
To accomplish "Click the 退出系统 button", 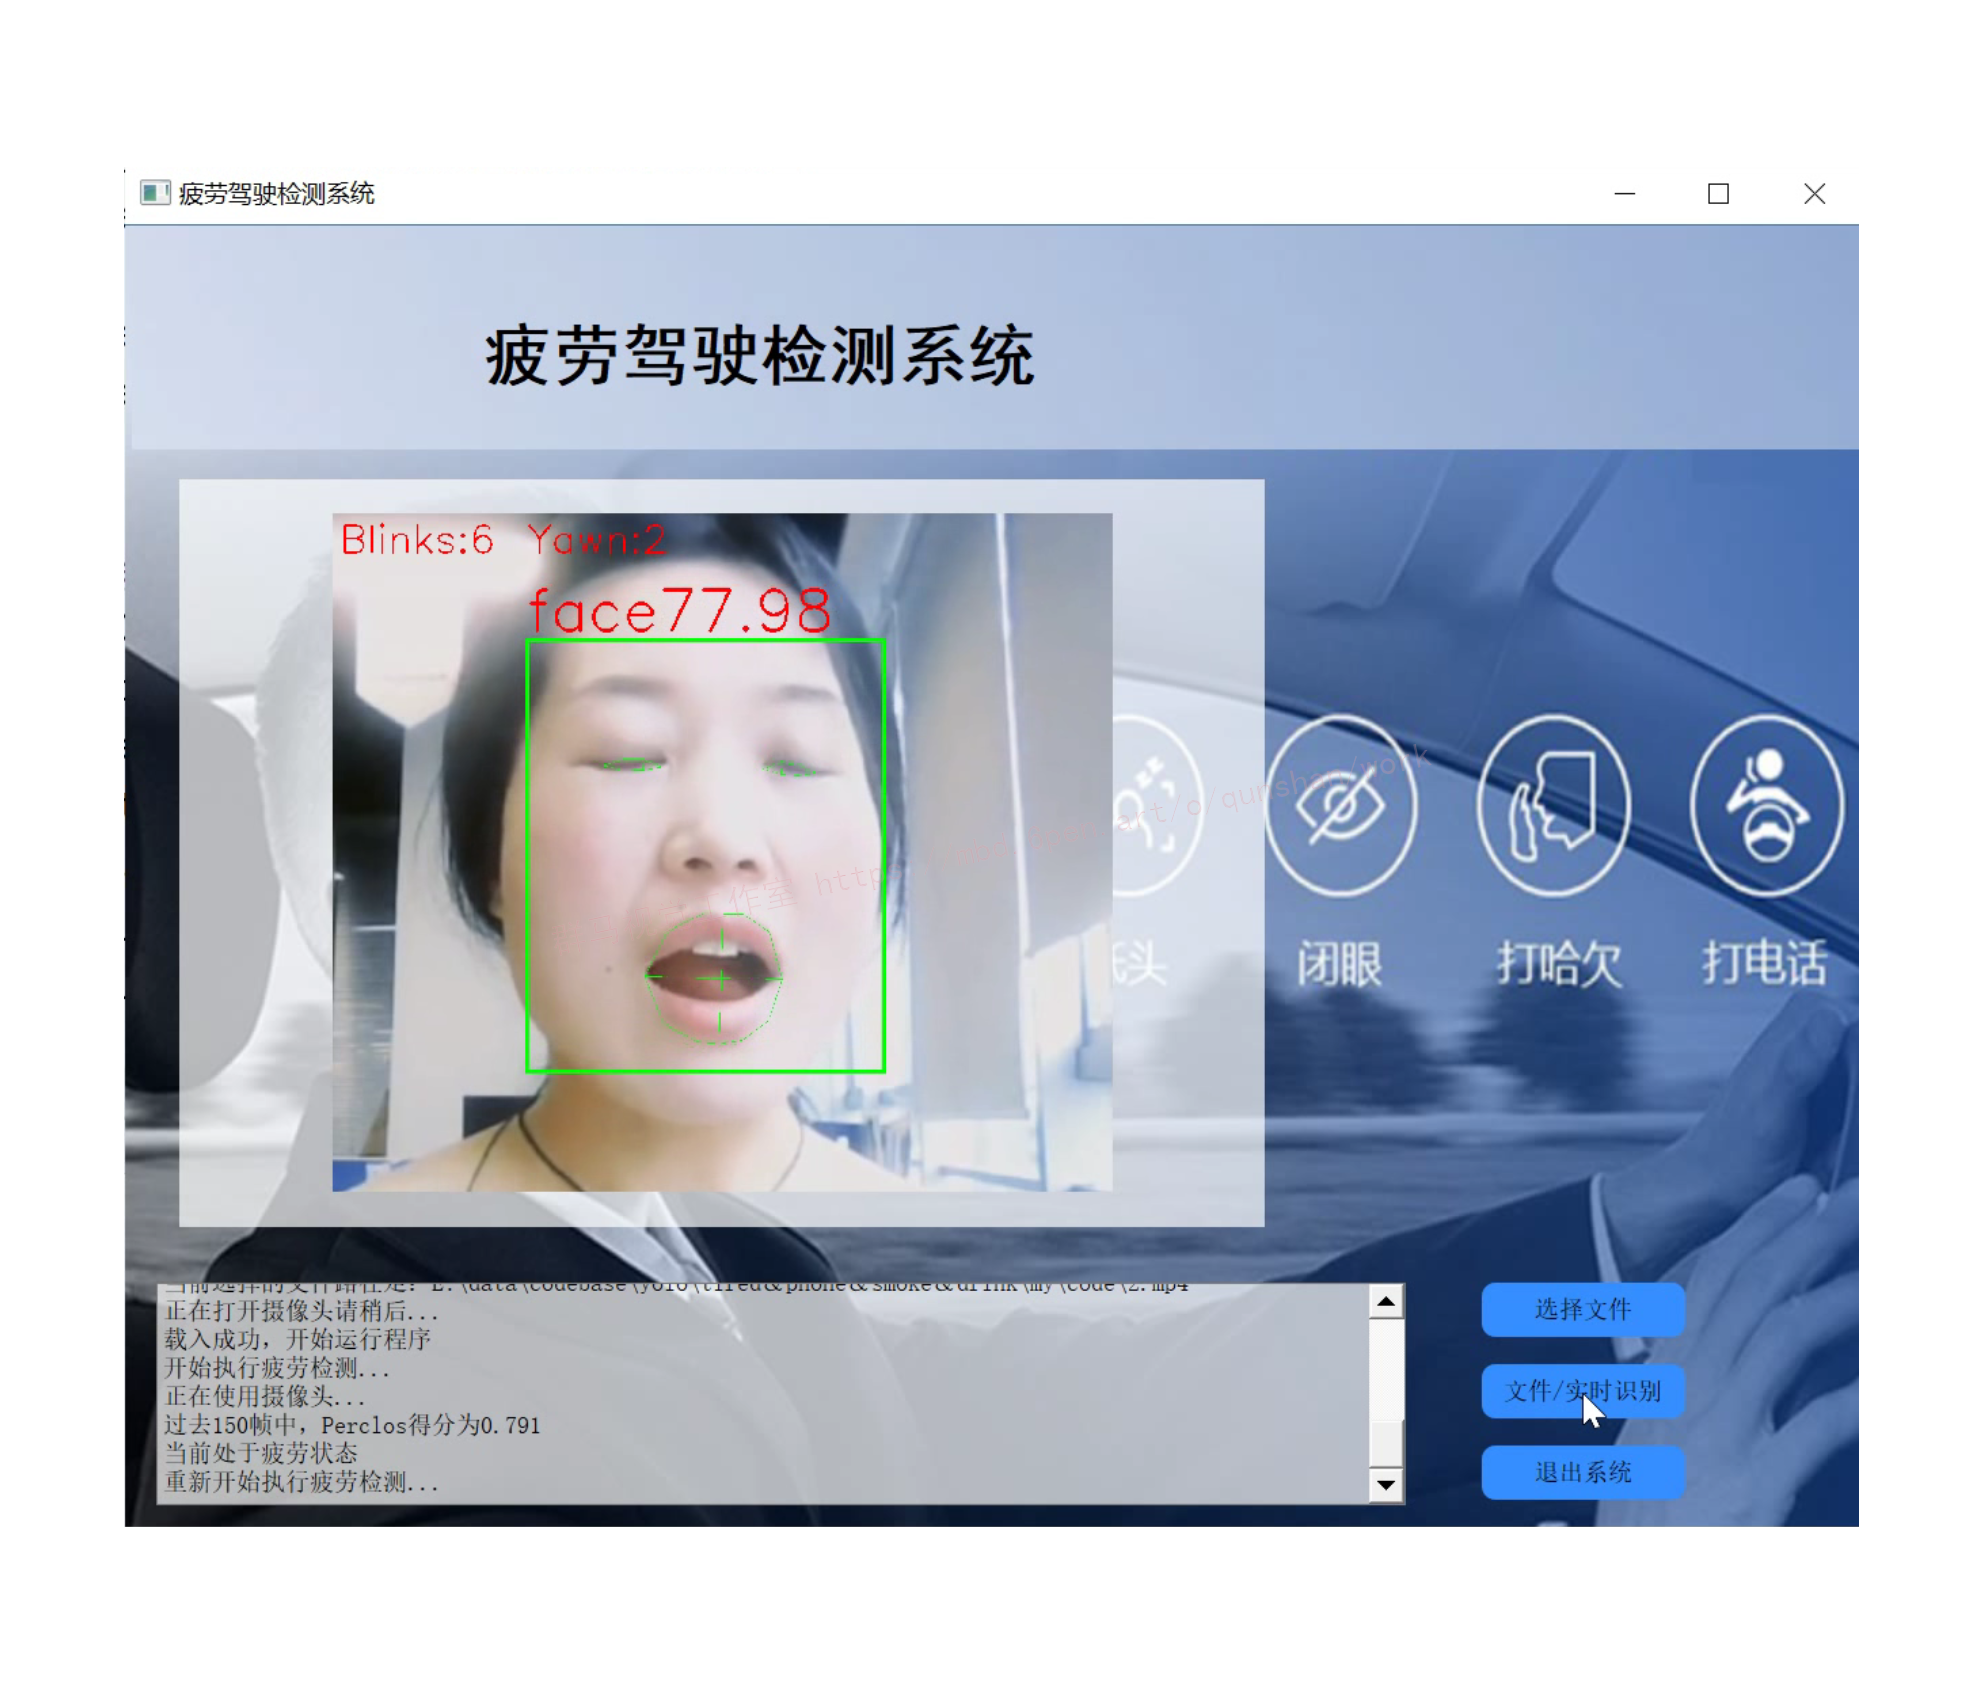I will 1582,1472.
